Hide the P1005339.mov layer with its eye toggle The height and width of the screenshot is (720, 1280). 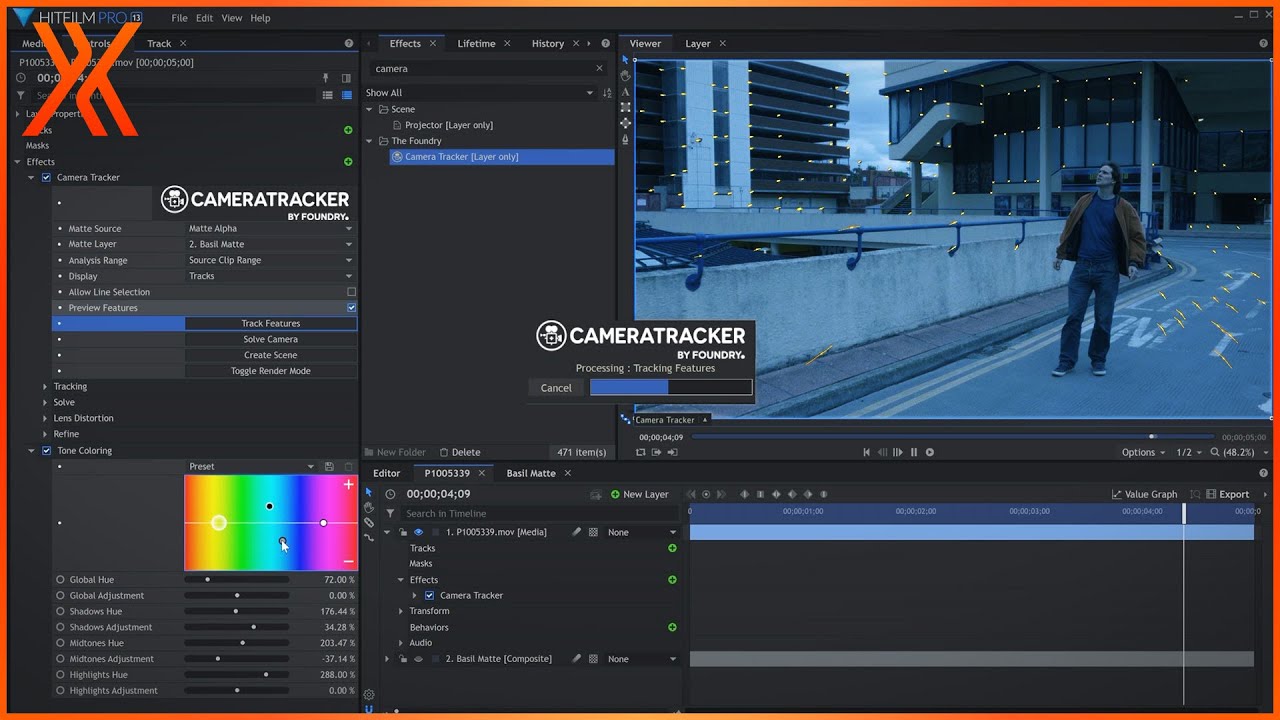click(x=418, y=531)
